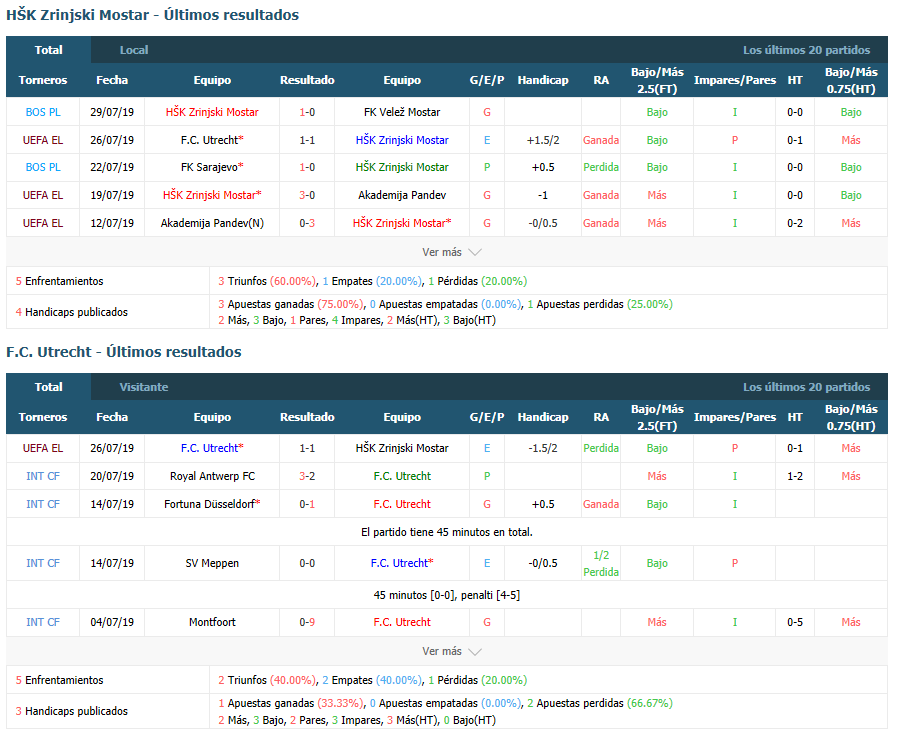The image size is (898, 733).
Task: Select Total tab in Zrinjski Mostar table
Action: coord(49,50)
